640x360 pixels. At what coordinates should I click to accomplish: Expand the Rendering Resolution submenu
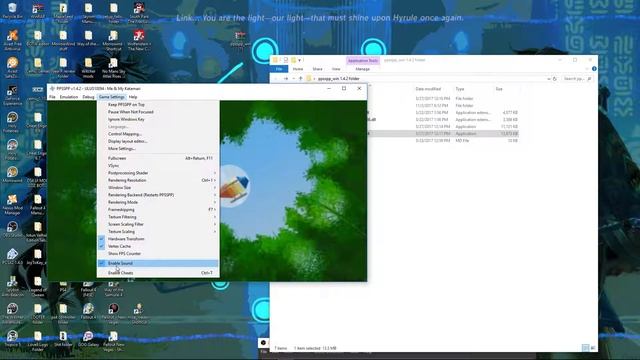tap(158, 180)
